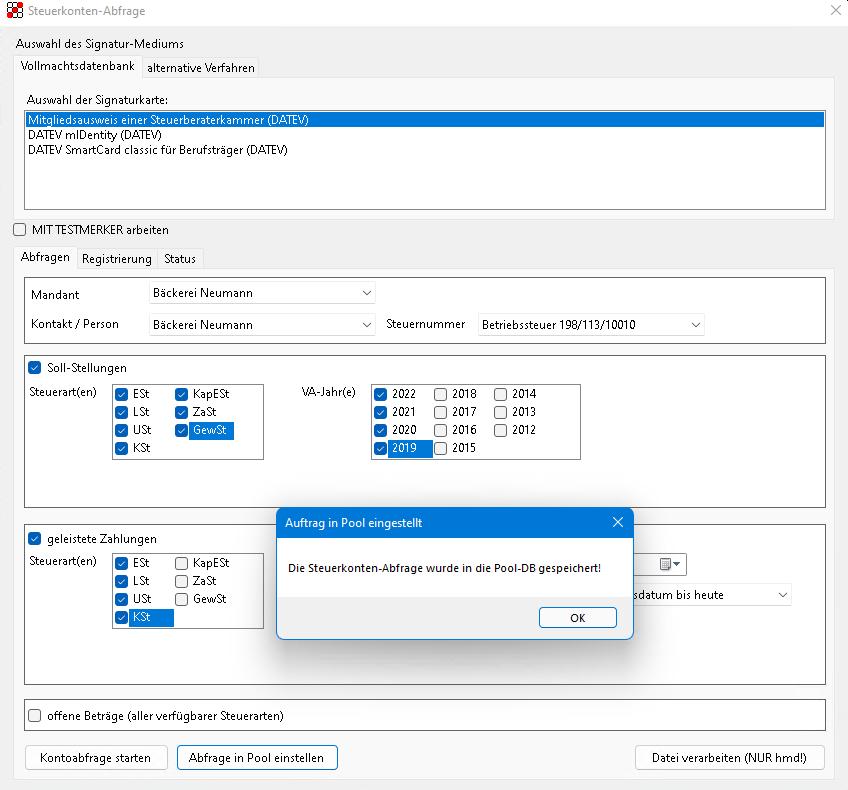Close the Auftrag in Pool dialog
The width and height of the screenshot is (848, 790).
click(x=617, y=523)
